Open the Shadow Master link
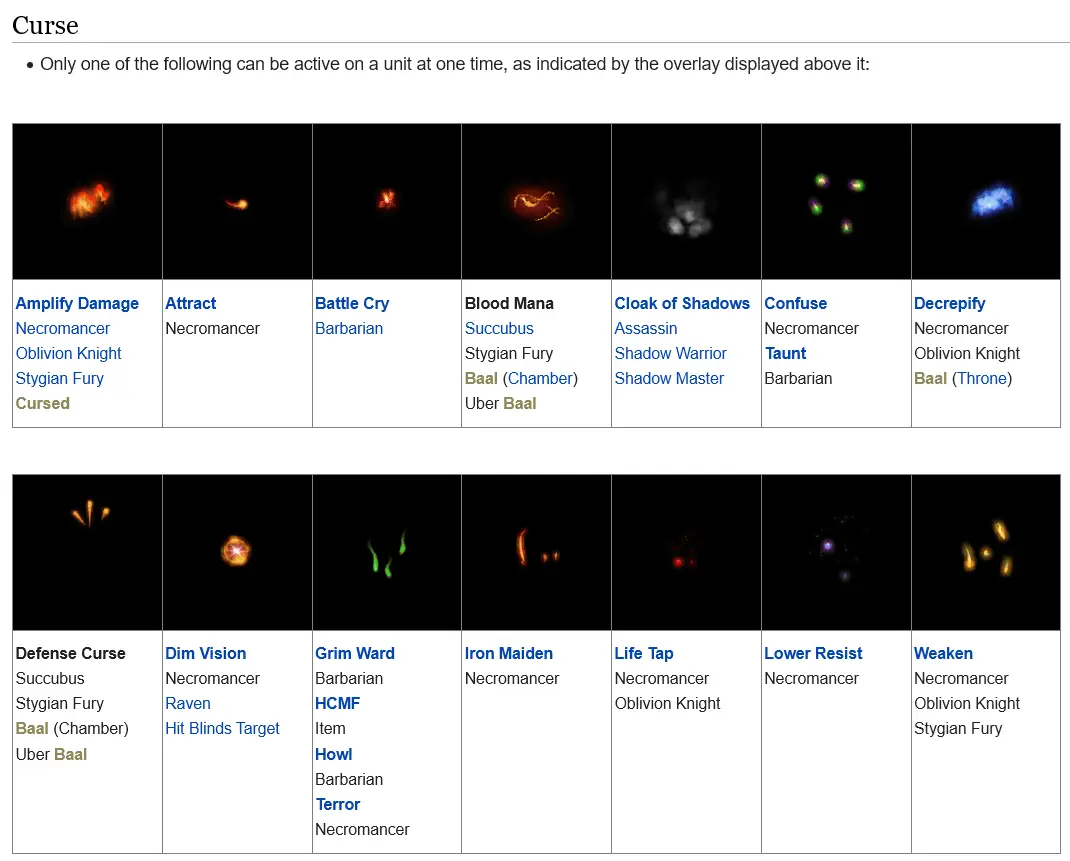 [x=669, y=378]
